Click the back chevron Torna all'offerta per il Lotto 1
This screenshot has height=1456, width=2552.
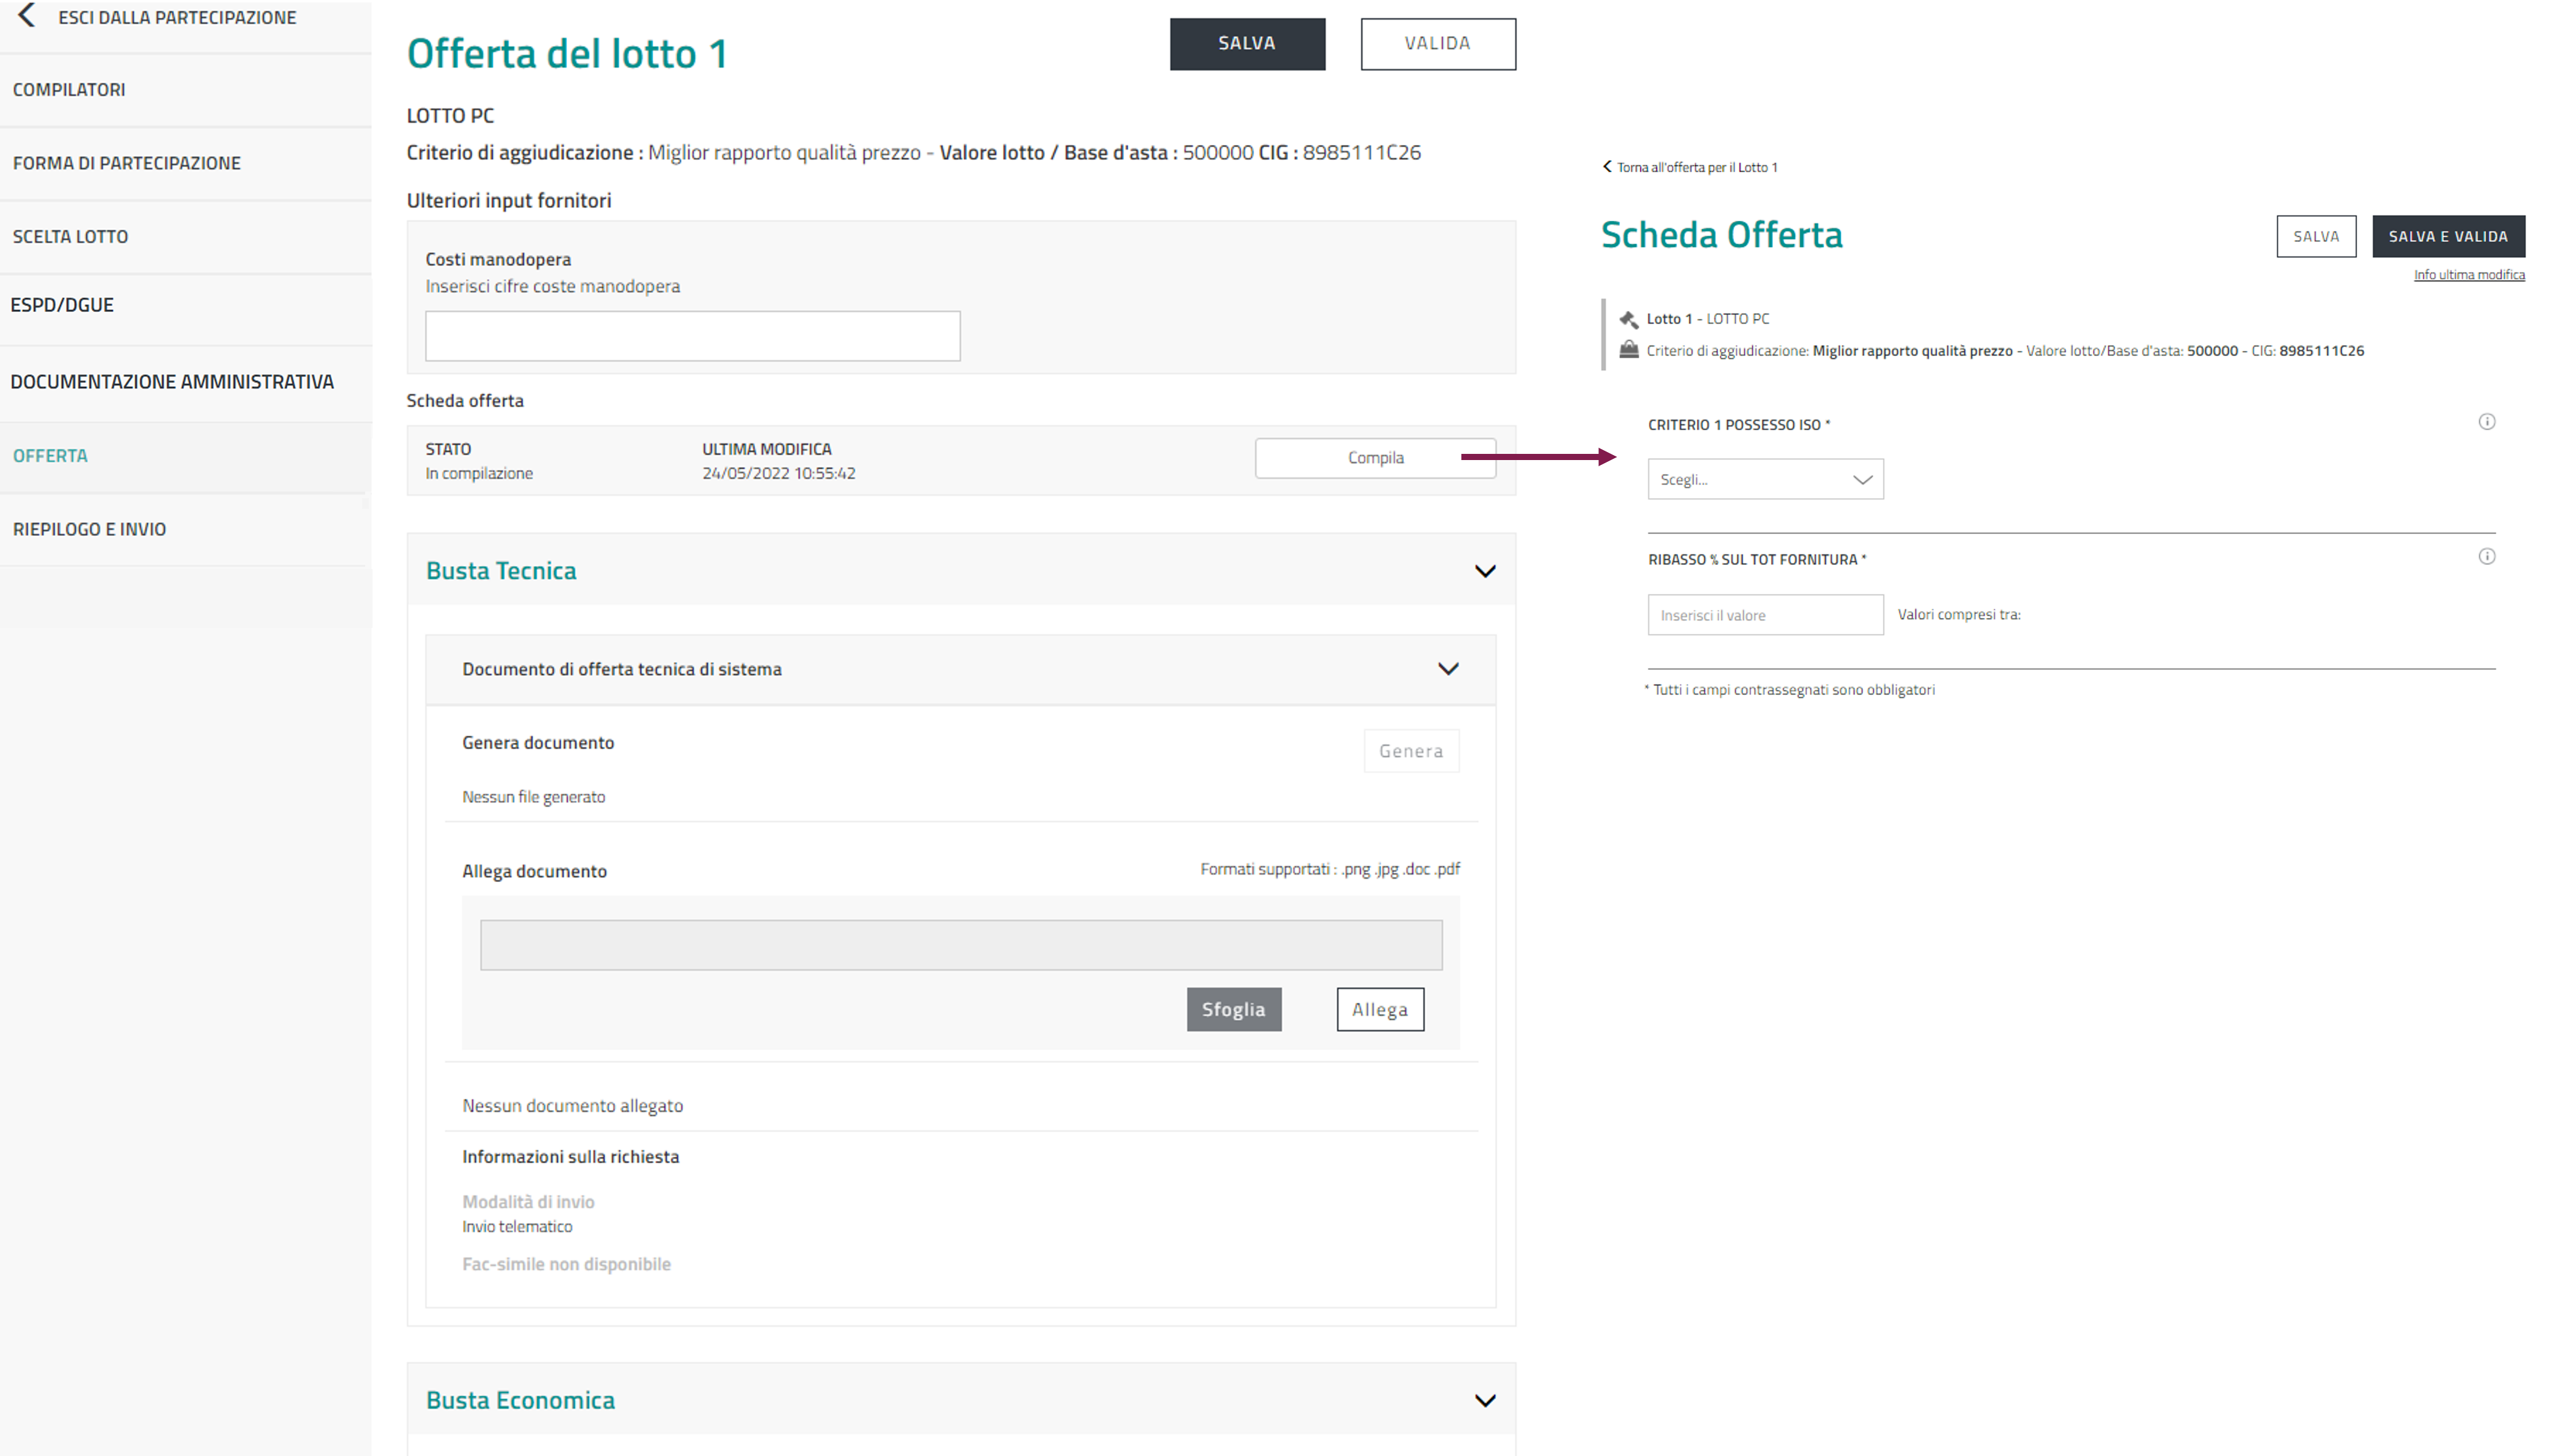pyautogui.click(x=1607, y=167)
